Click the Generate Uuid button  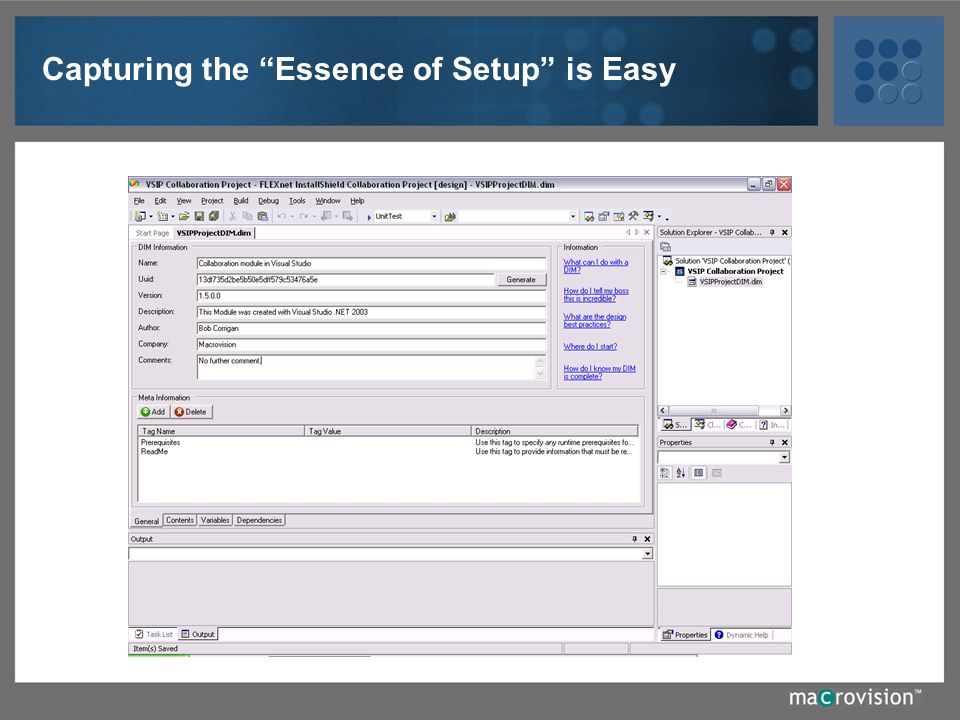(x=520, y=279)
